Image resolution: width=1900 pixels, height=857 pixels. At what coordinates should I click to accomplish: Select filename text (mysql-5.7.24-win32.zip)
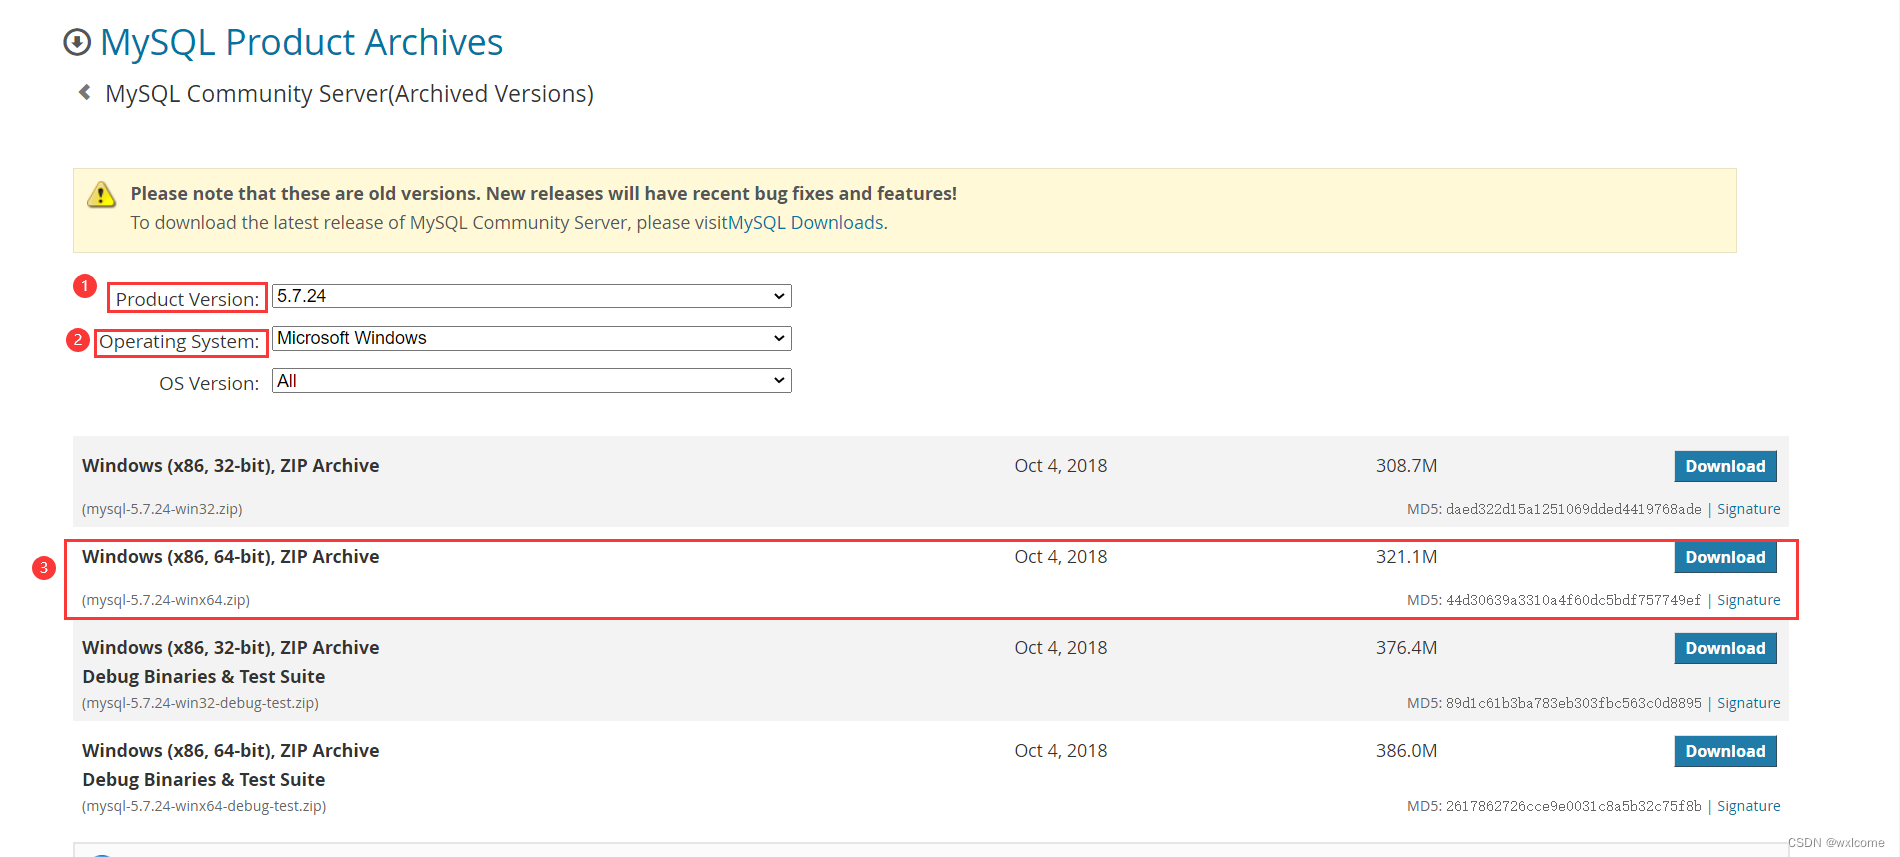point(162,509)
